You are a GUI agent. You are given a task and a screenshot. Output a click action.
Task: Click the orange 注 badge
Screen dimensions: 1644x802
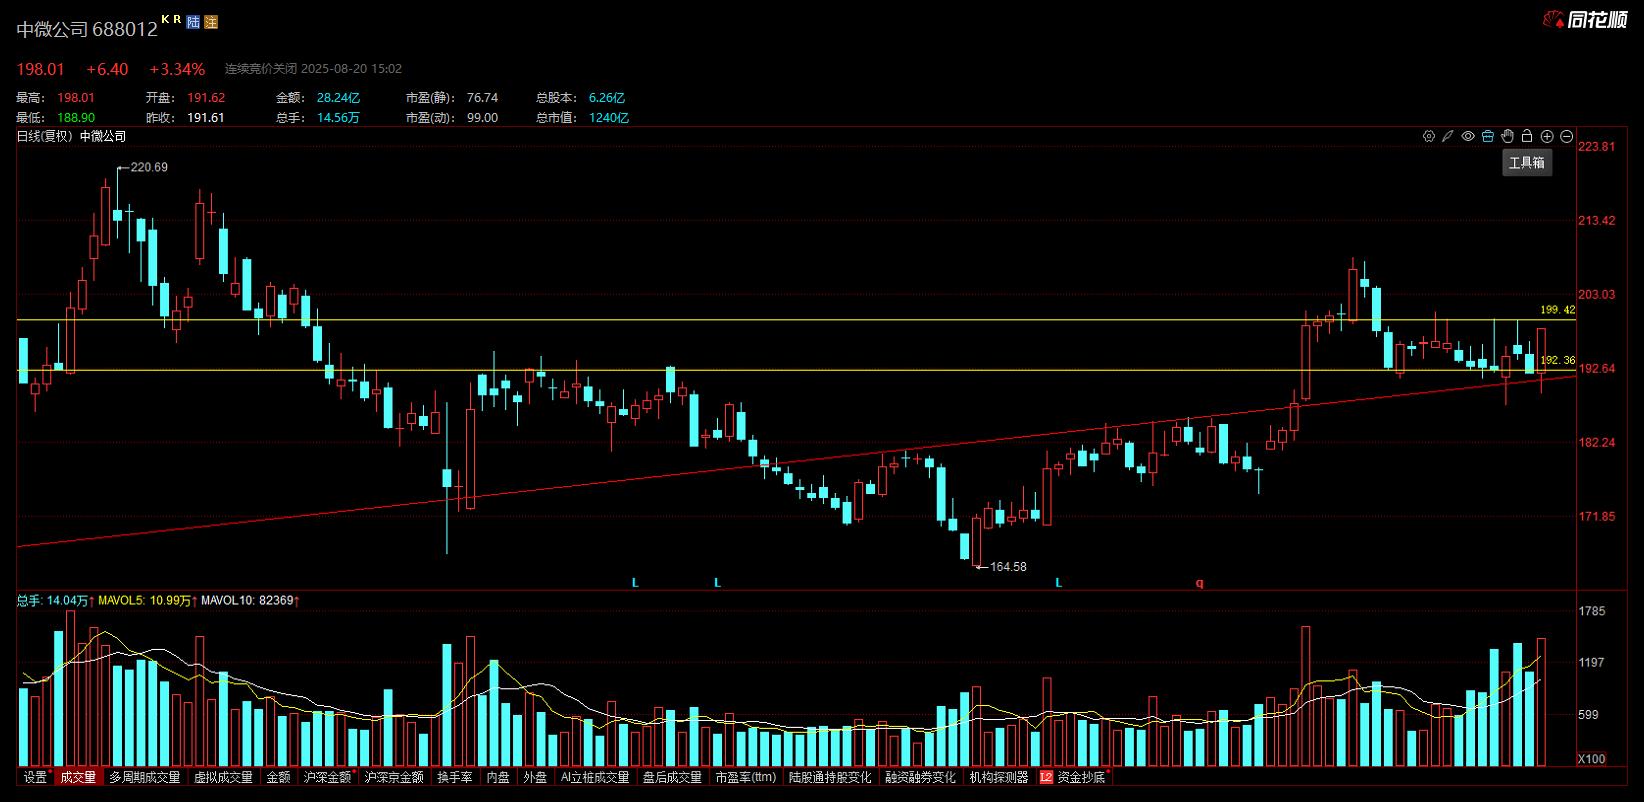[211, 22]
